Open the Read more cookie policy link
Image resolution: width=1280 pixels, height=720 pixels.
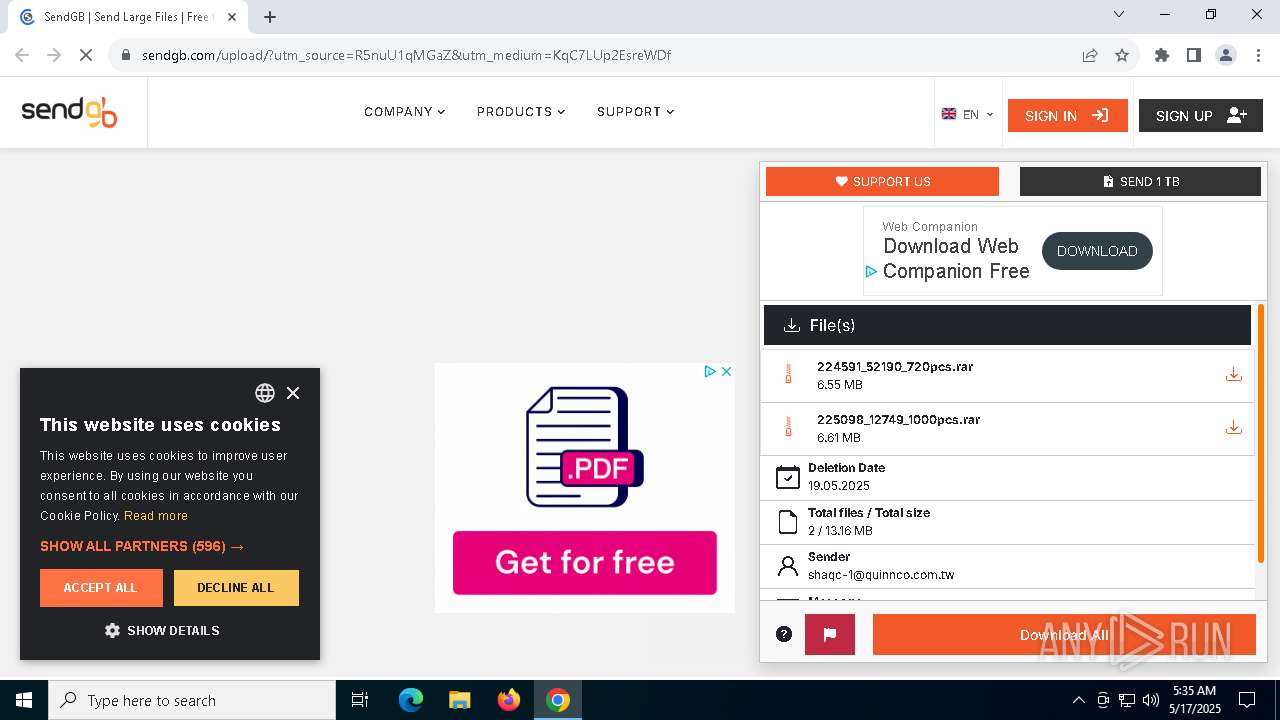pos(156,516)
